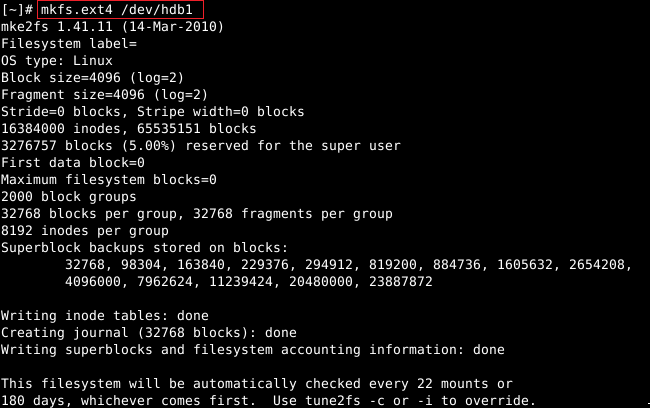650x408 pixels.
Task: Click the OS type: Linux text
Action: pos(57,61)
